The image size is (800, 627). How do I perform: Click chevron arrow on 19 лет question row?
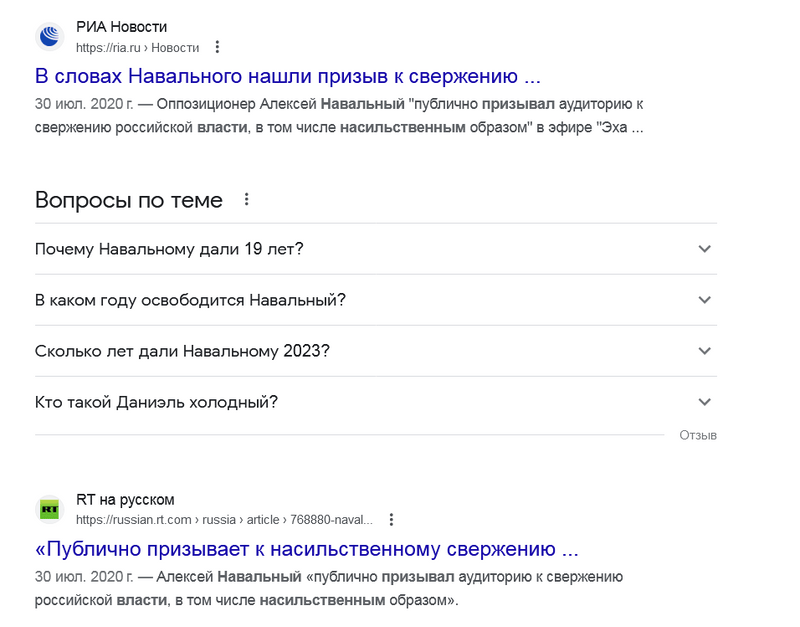(704, 249)
